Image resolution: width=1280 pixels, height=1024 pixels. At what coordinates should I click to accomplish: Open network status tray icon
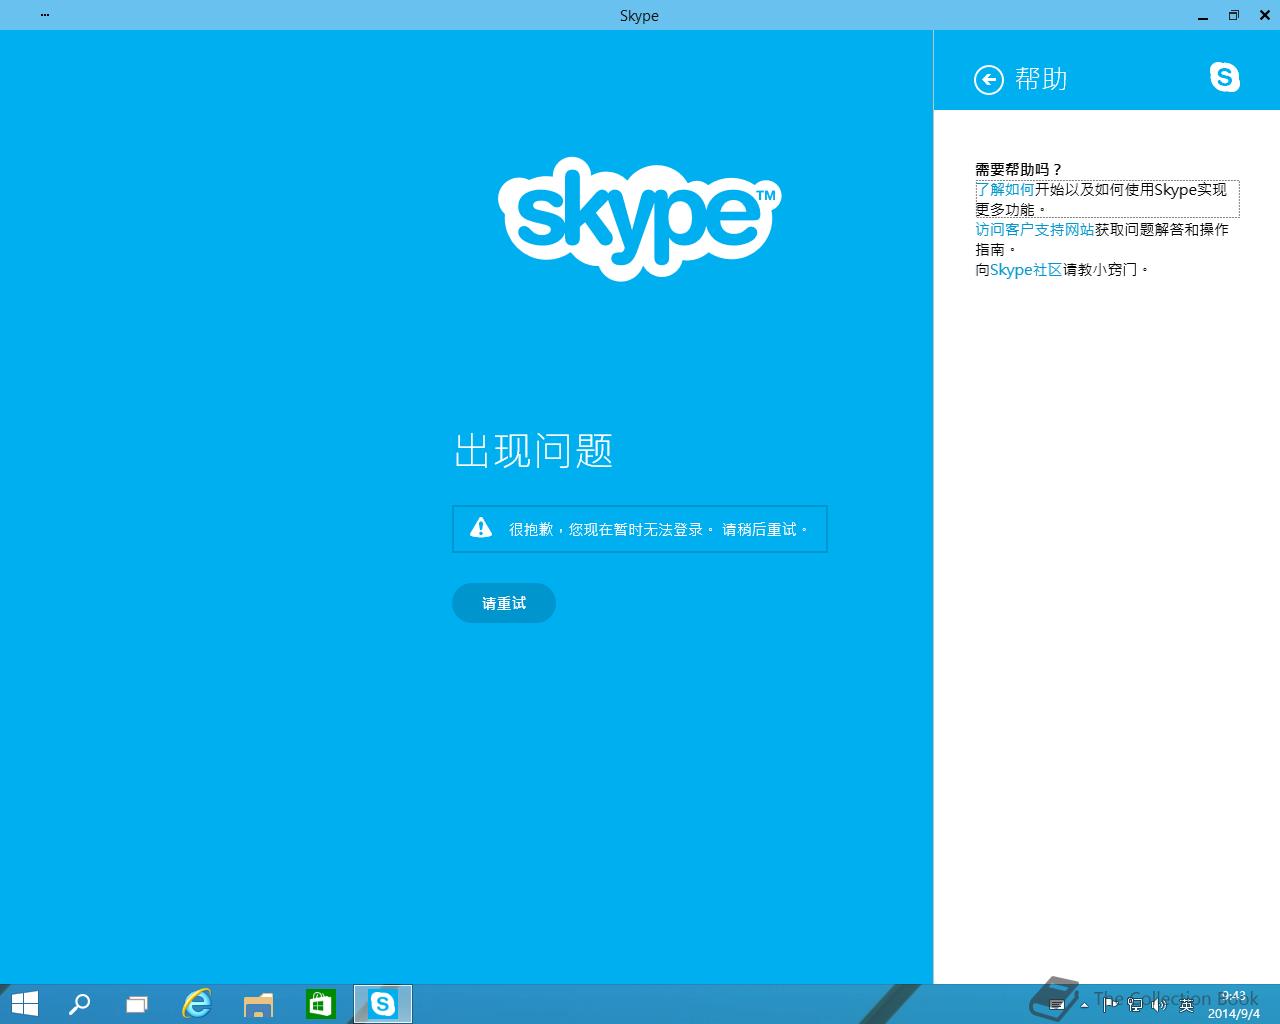[1135, 1004]
